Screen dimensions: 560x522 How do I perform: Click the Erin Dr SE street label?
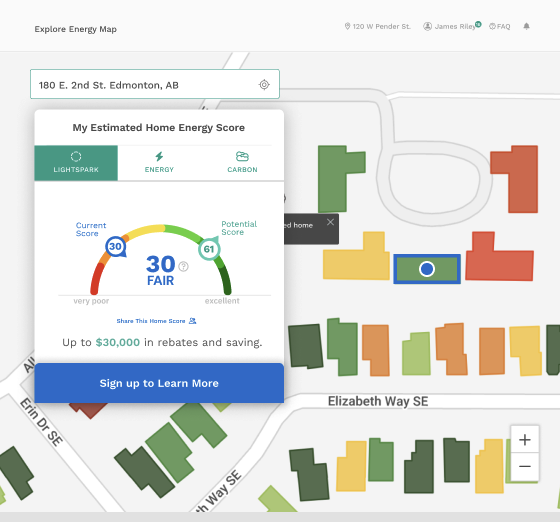tap(41, 422)
